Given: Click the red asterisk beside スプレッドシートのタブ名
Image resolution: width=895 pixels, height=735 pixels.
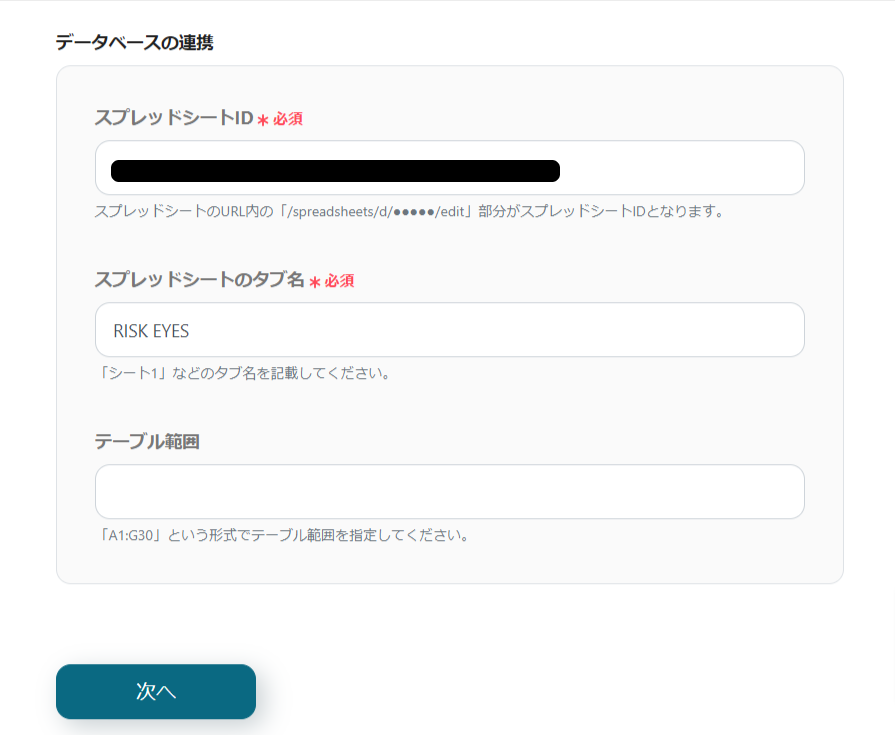Looking at the screenshot, I should pos(314,282).
